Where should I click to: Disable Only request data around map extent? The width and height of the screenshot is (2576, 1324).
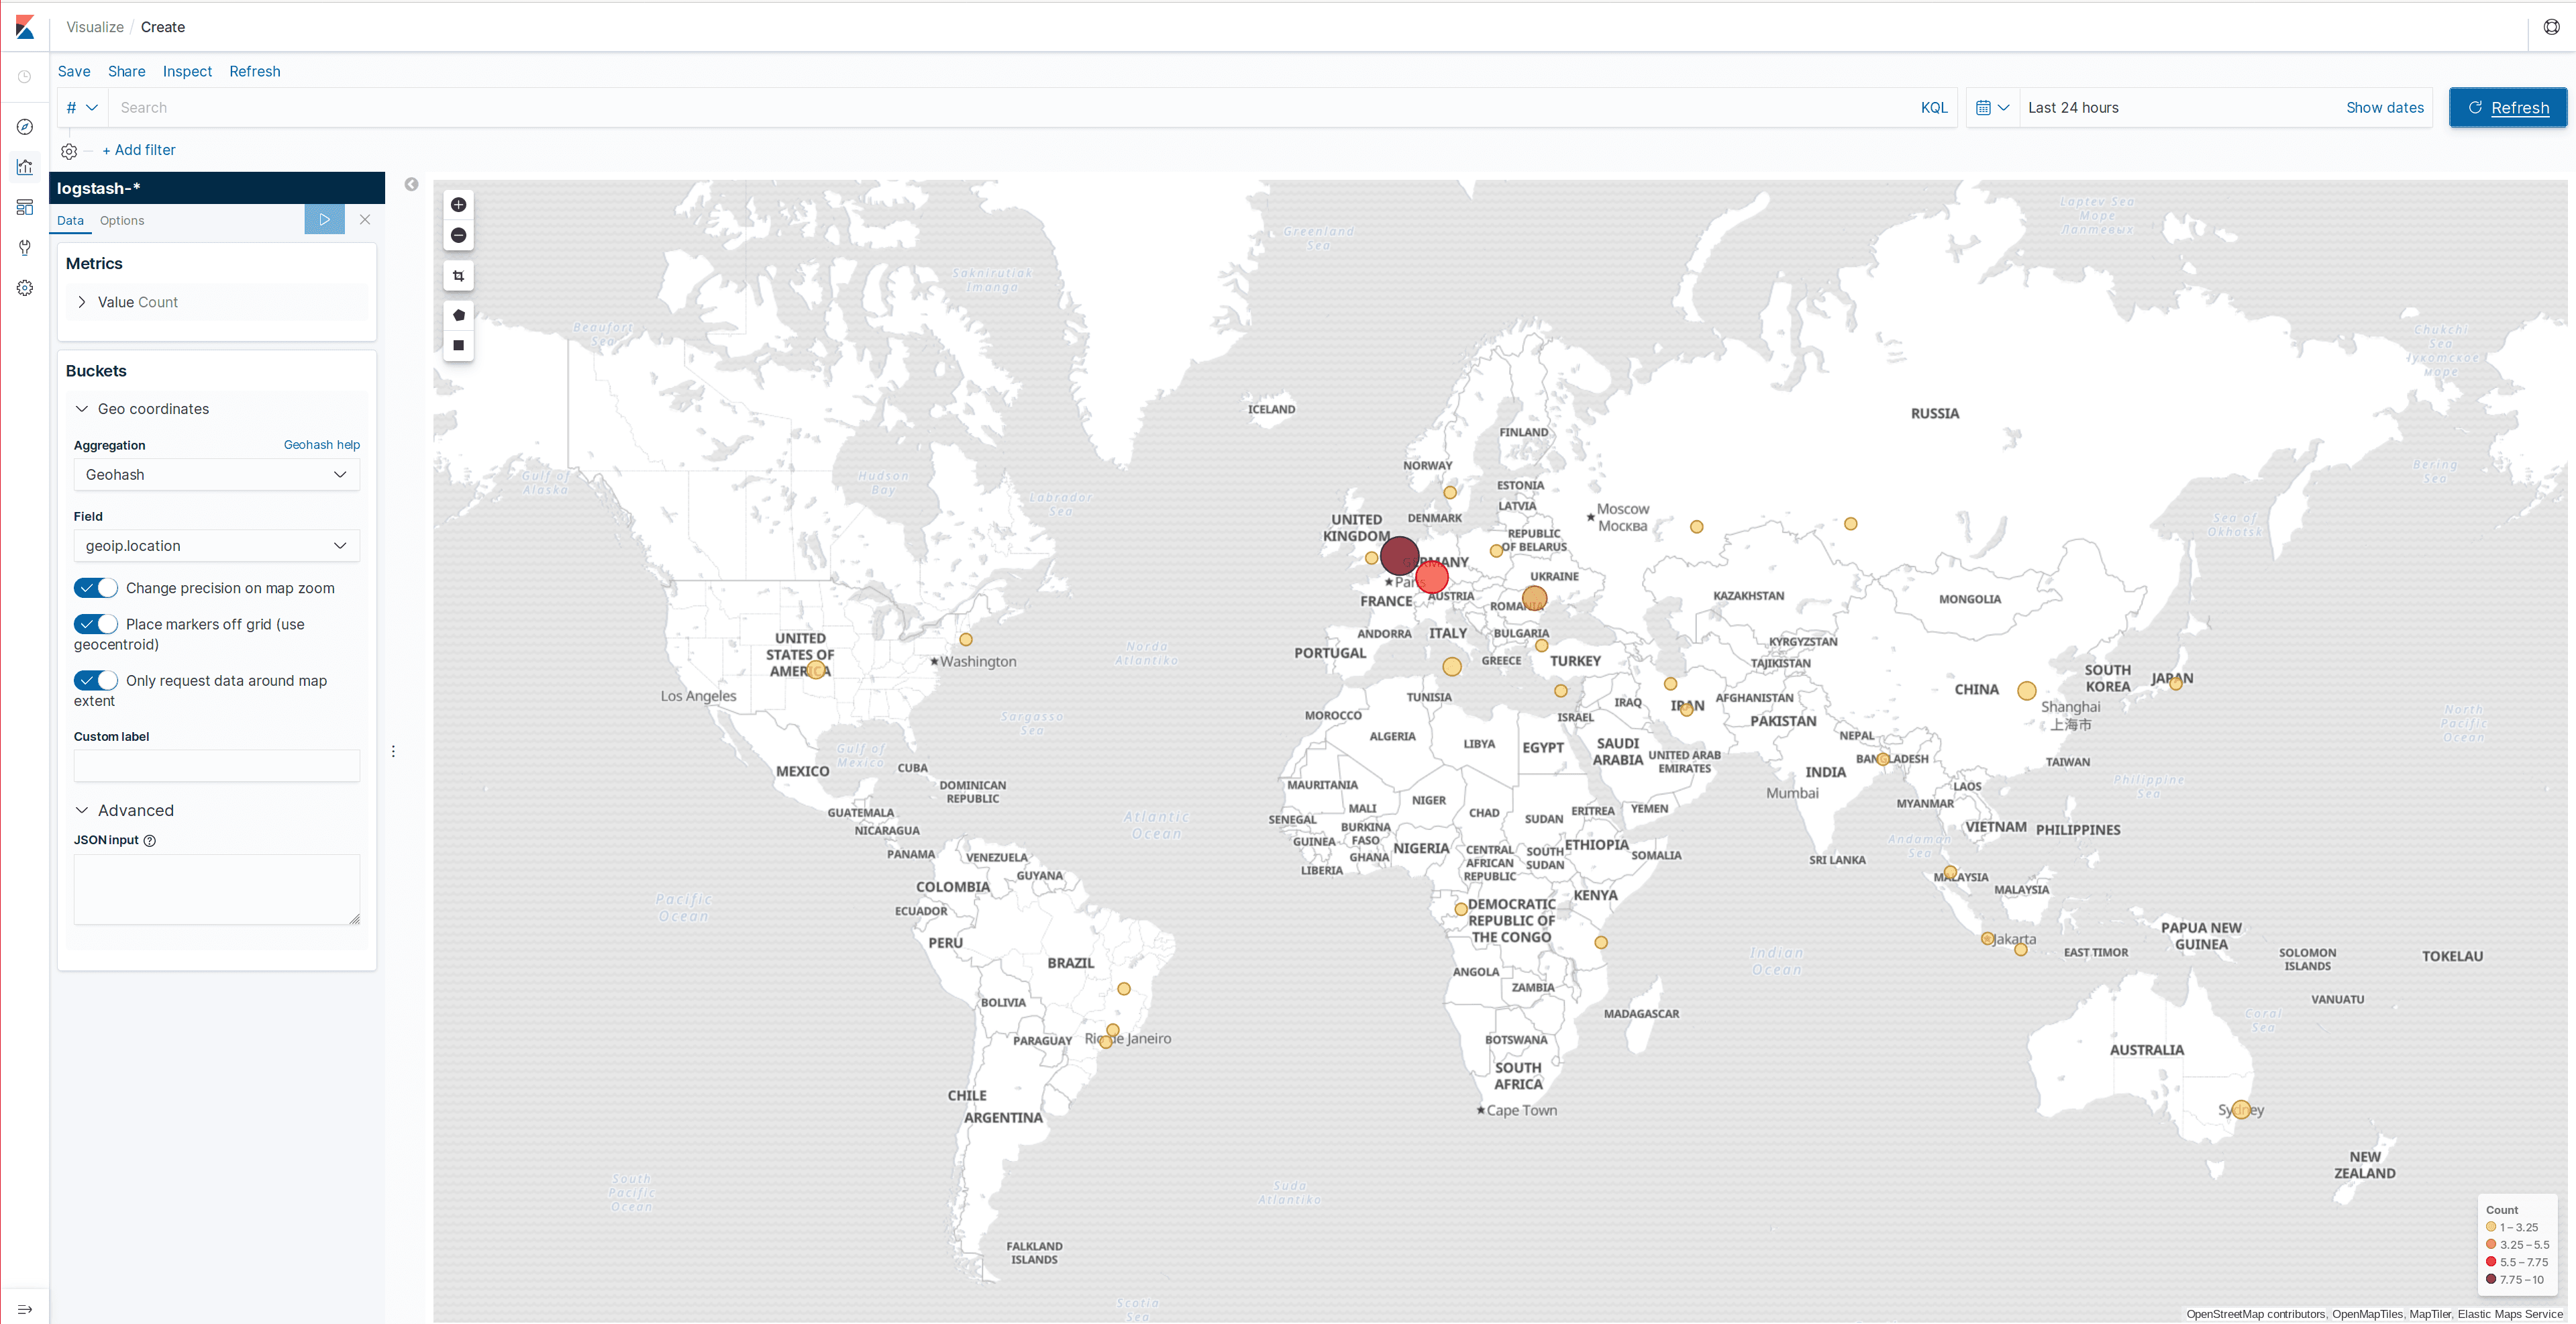click(96, 680)
